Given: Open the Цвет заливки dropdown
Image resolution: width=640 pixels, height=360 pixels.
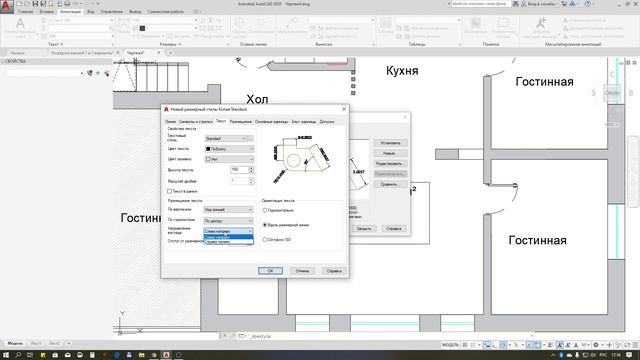Looking at the screenshot, I should click(229, 159).
